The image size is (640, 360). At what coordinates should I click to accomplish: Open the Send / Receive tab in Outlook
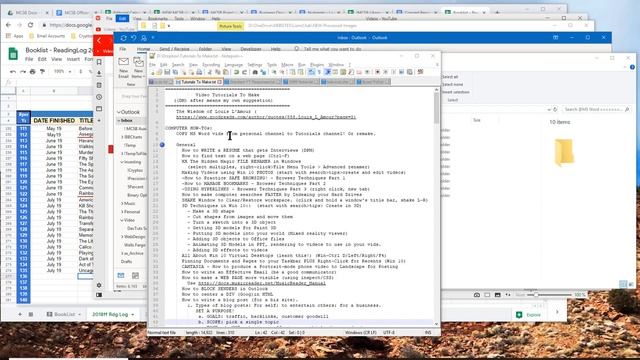[174, 49]
